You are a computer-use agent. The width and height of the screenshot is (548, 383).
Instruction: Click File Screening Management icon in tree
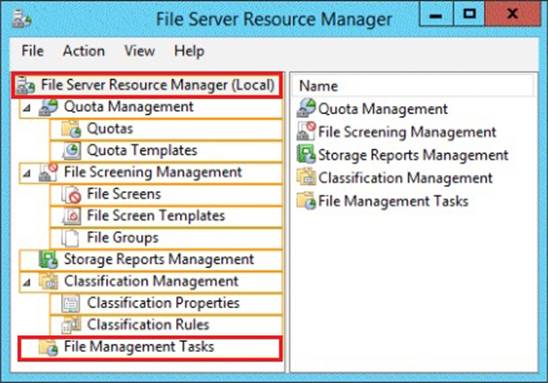pyautogui.click(x=48, y=172)
